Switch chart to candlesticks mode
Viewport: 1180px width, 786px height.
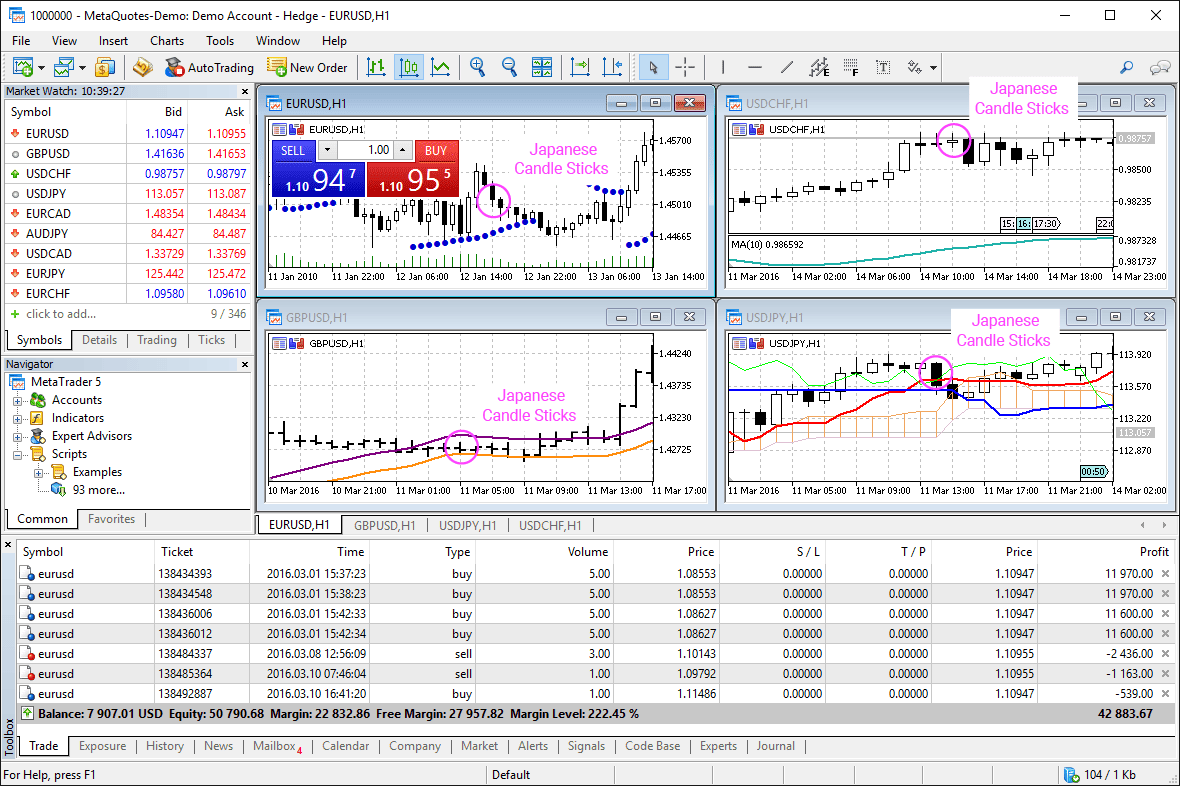tap(409, 68)
